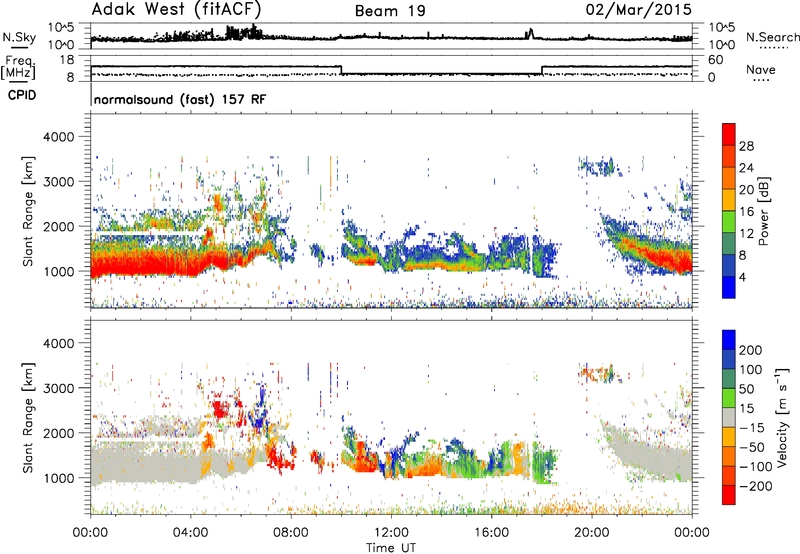Click the 'Power [dB]' colorbar label
Viewport: 800px width, 554px height.
763,211
